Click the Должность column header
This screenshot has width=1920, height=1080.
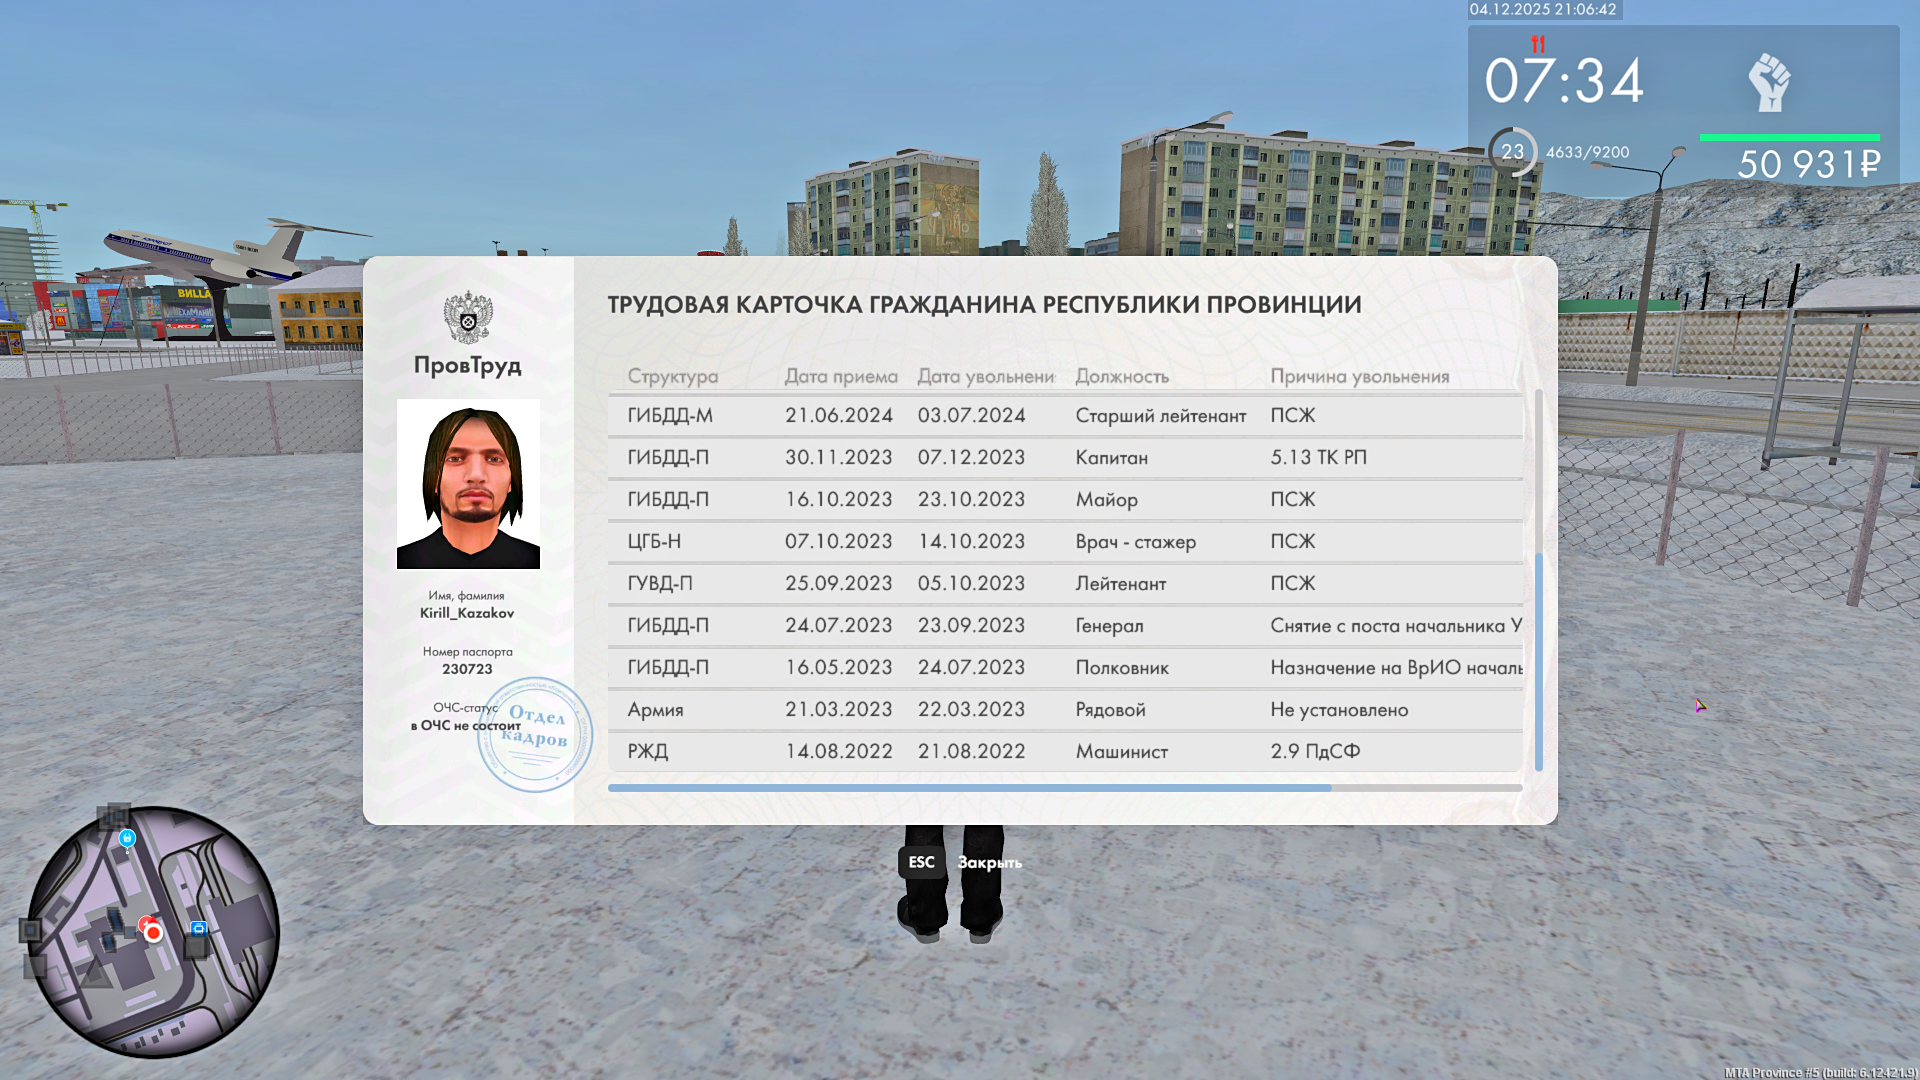[x=1122, y=377]
